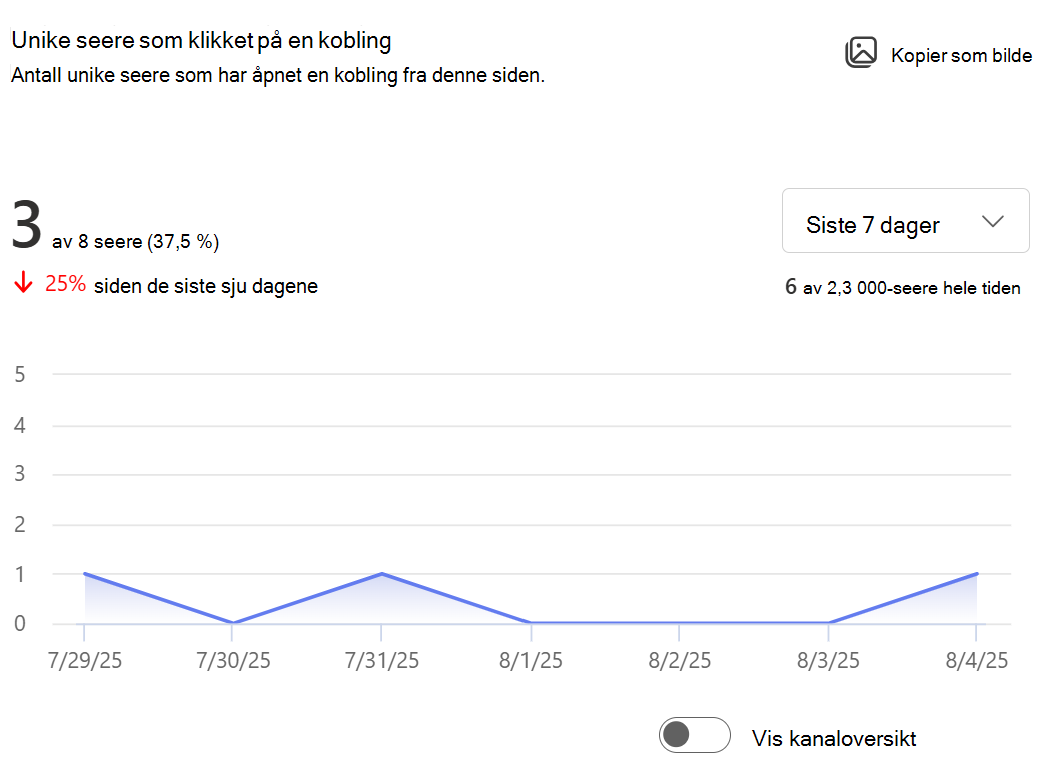
Task: Click the chart peak at 7/31/25
Action: click(381, 573)
